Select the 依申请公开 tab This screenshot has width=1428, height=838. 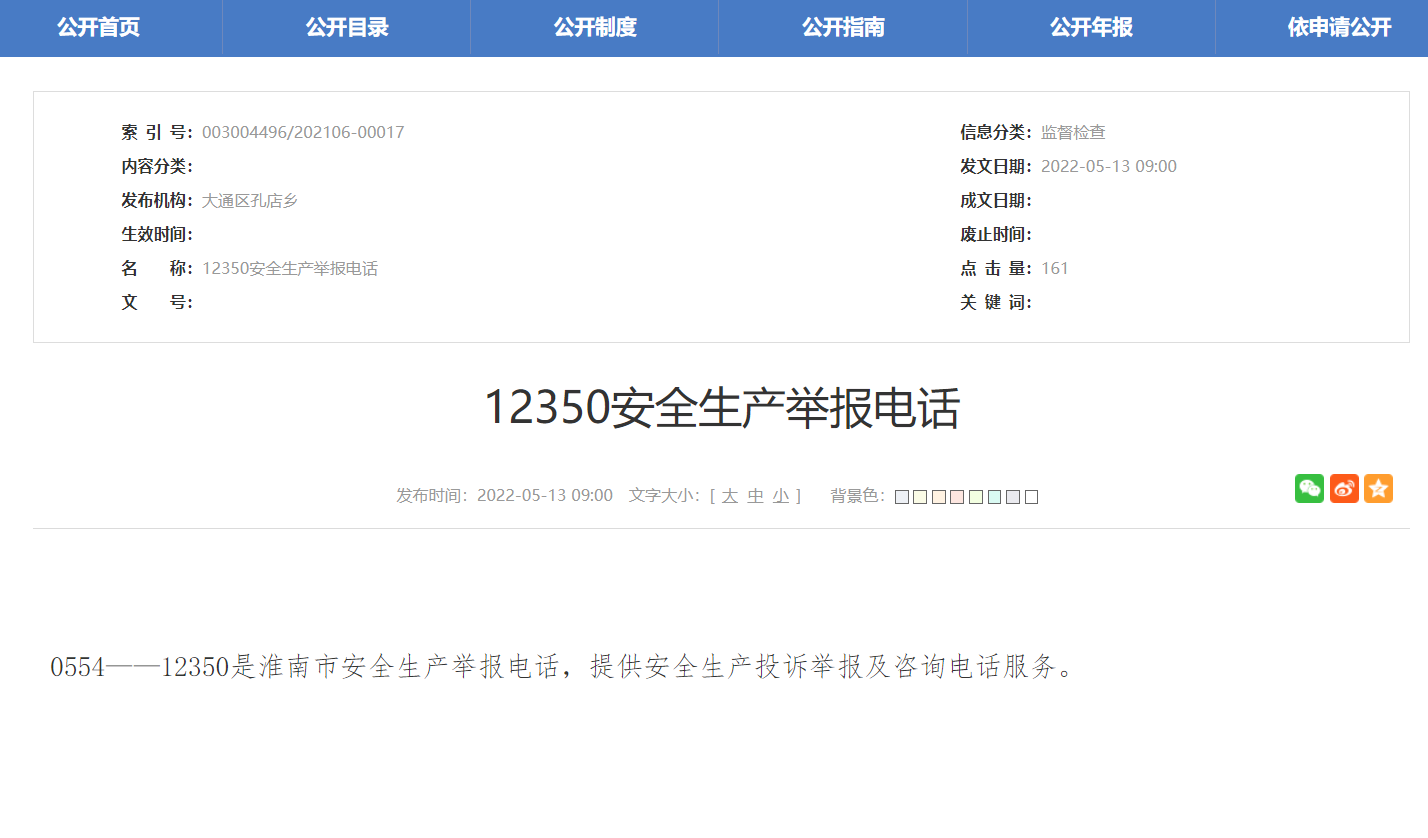[1338, 27]
